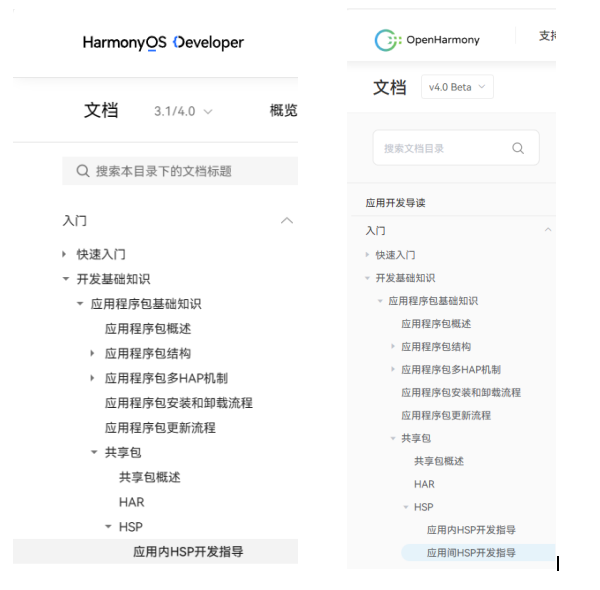Open 应用程序包概述 in HarmonyOS tree

[148, 329]
